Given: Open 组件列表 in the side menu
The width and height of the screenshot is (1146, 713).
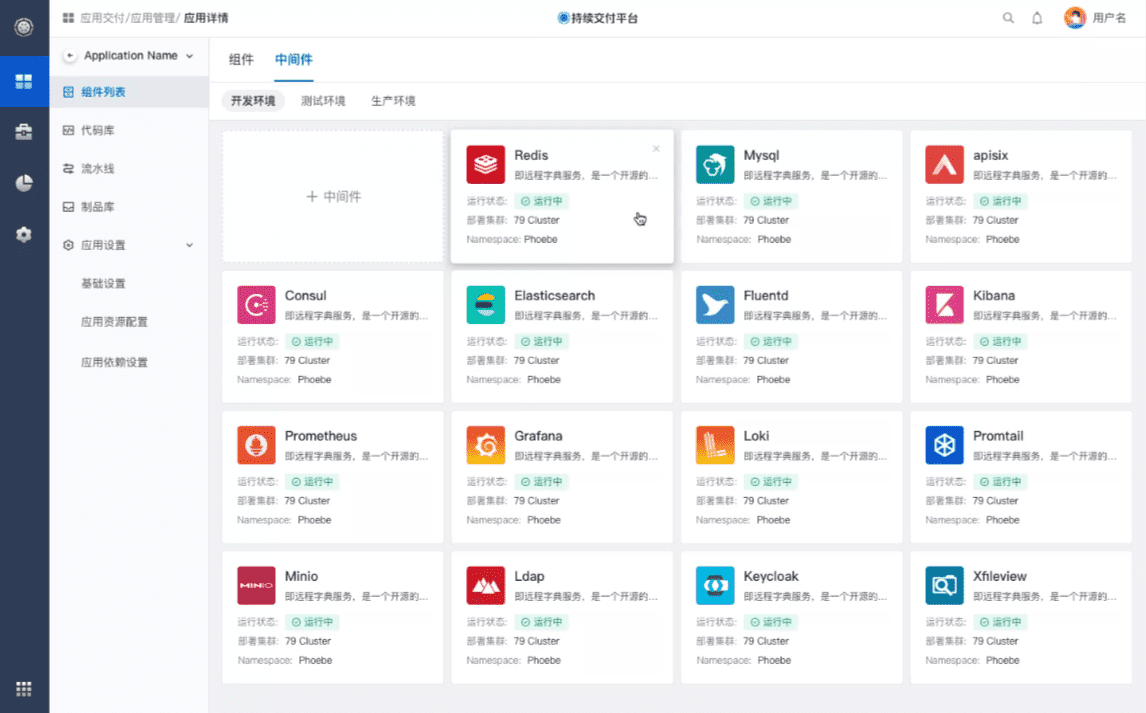Looking at the screenshot, I should 129,92.
